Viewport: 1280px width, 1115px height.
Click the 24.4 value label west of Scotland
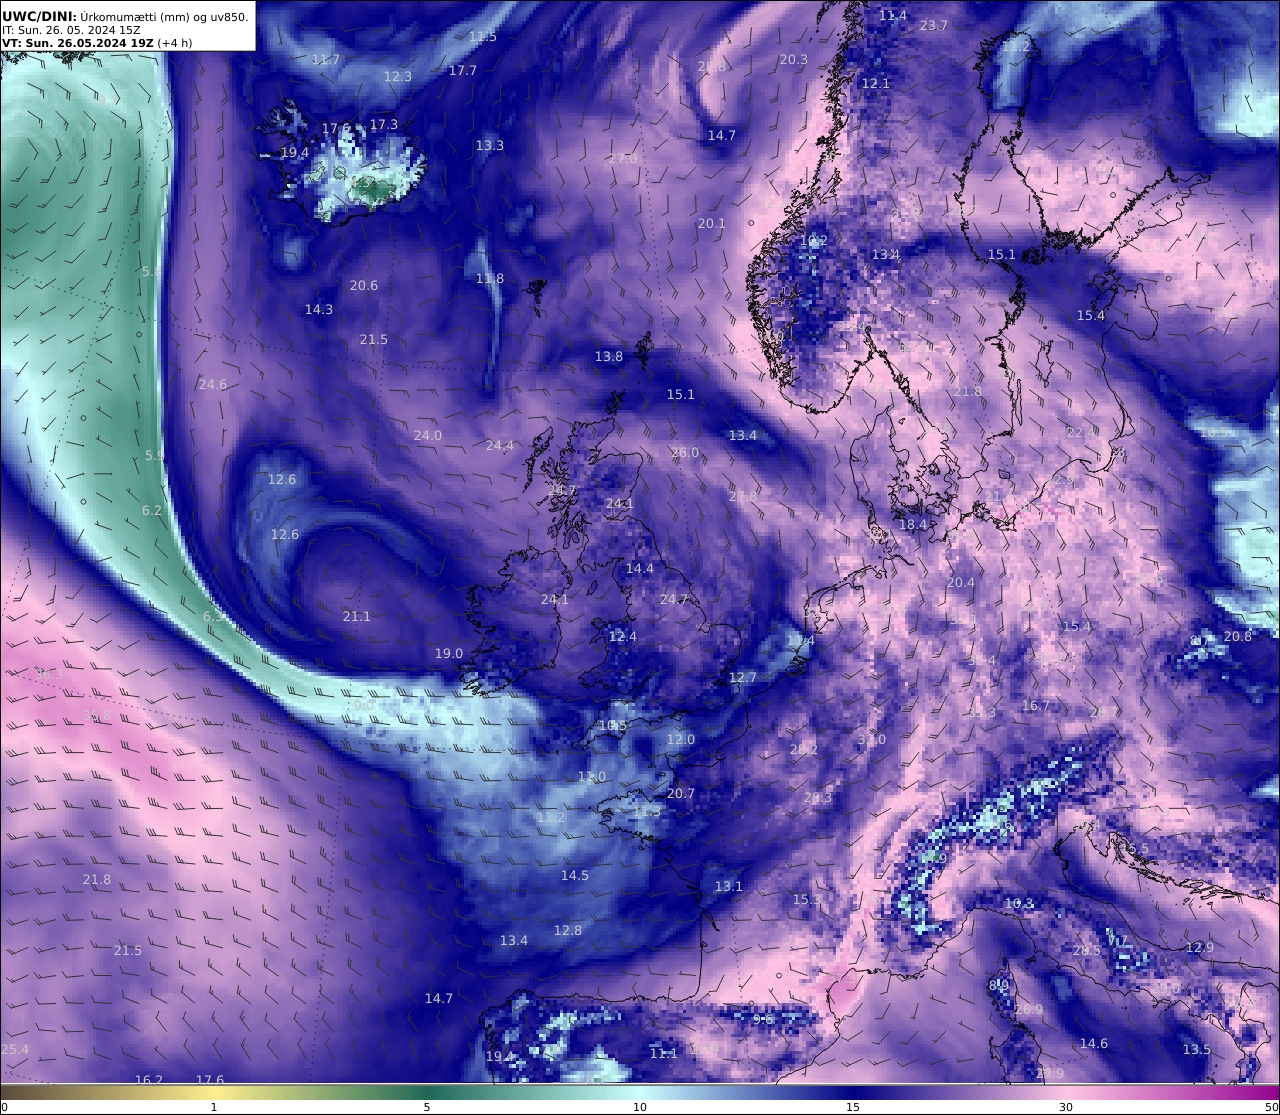500,446
